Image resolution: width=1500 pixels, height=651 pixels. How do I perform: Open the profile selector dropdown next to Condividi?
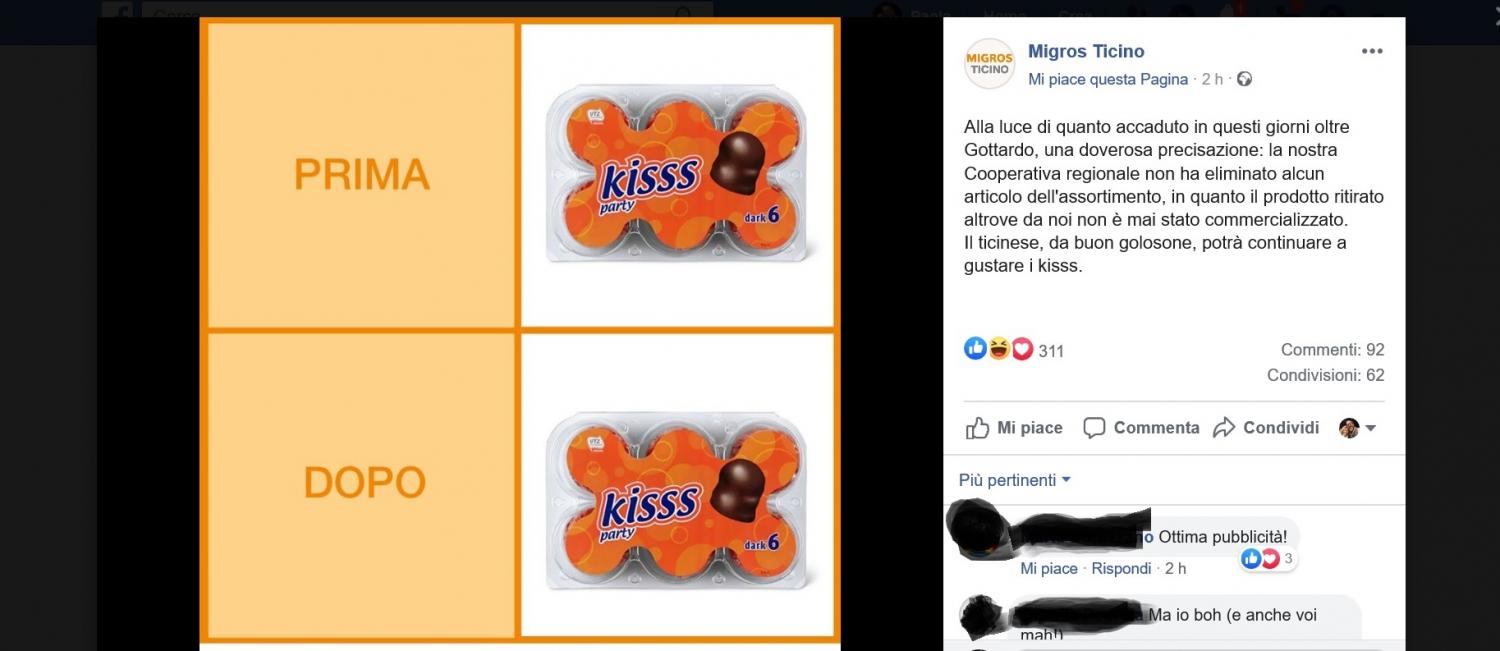click(1358, 428)
